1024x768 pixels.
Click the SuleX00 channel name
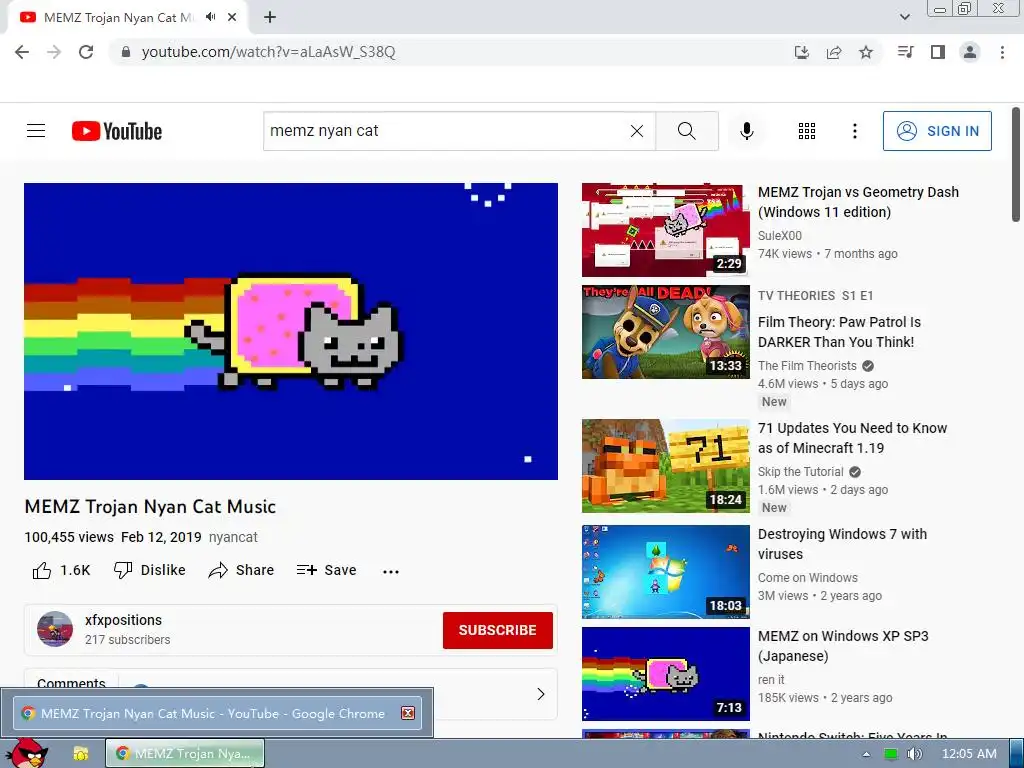click(780, 236)
